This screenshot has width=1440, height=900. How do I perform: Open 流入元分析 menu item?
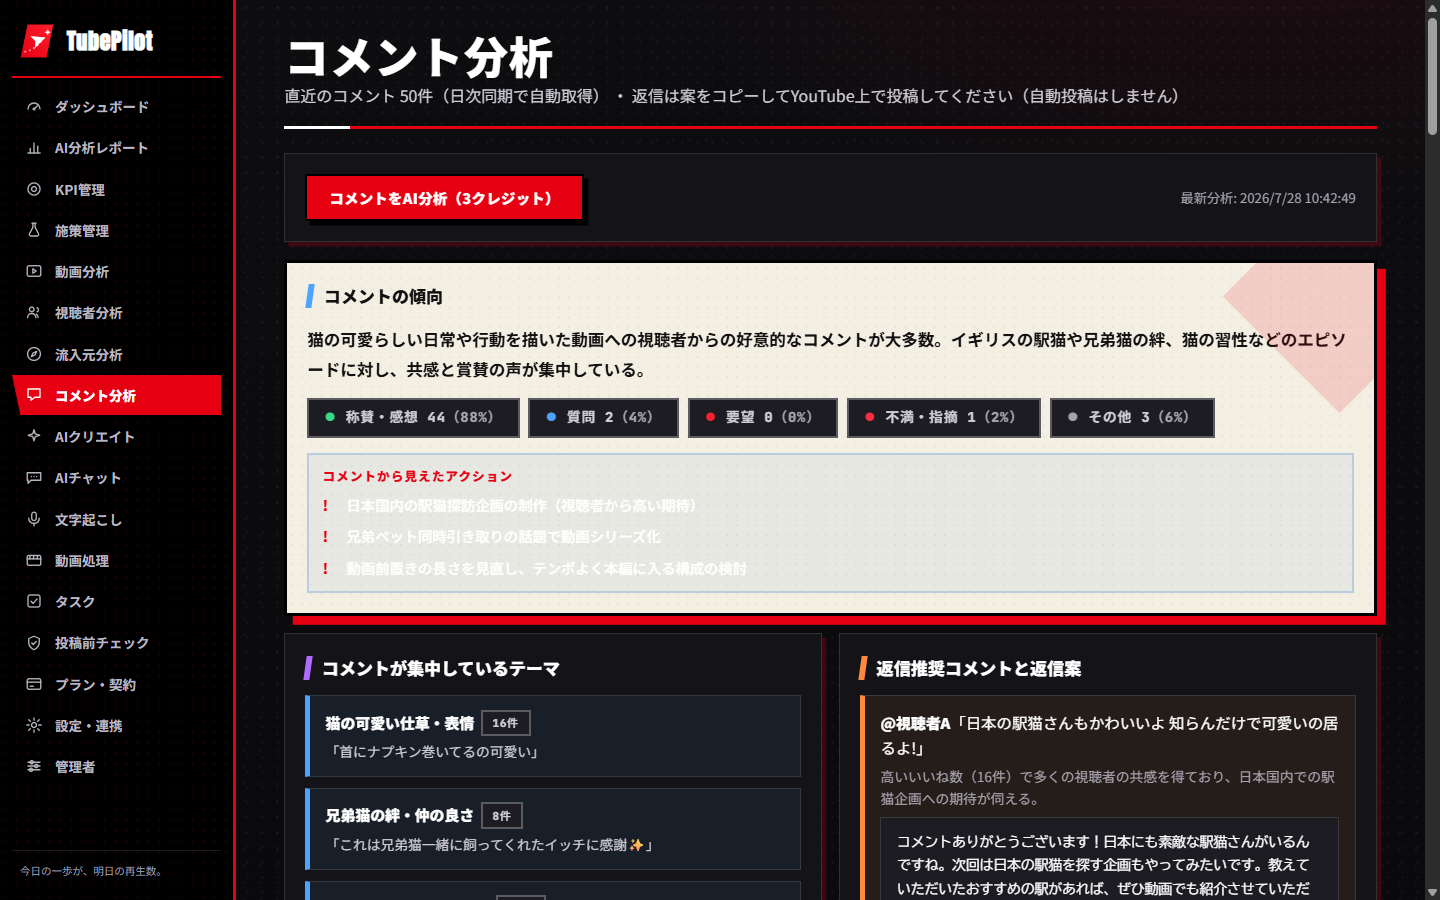click(x=117, y=354)
